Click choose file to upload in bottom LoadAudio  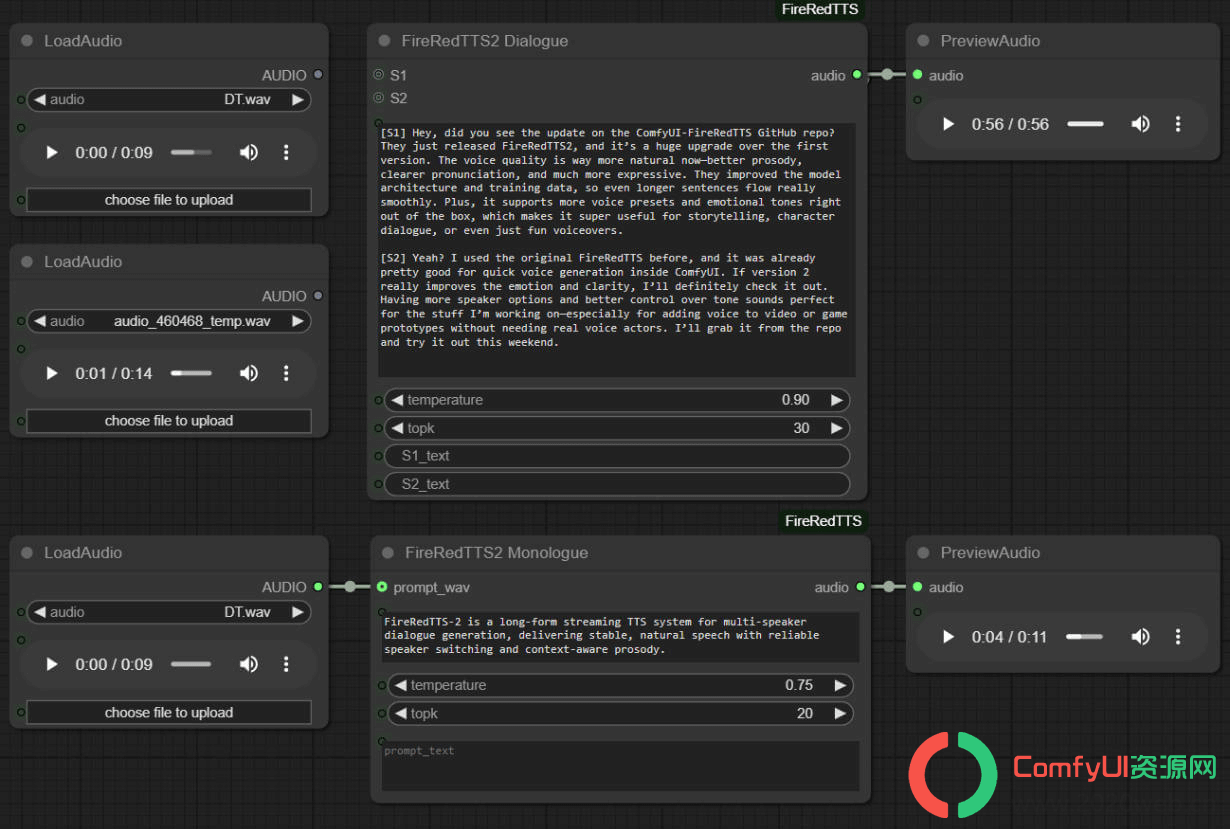[x=169, y=713]
